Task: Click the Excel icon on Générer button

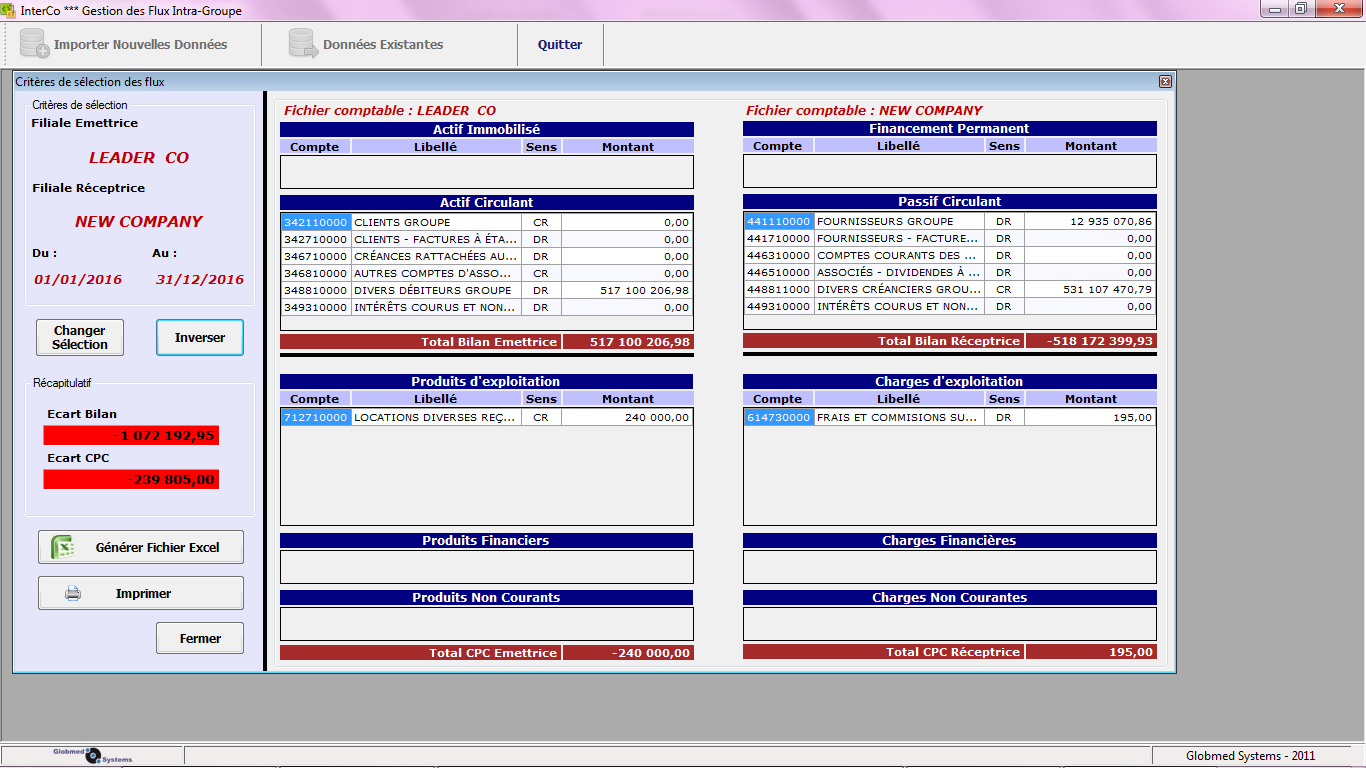Action: [x=63, y=547]
